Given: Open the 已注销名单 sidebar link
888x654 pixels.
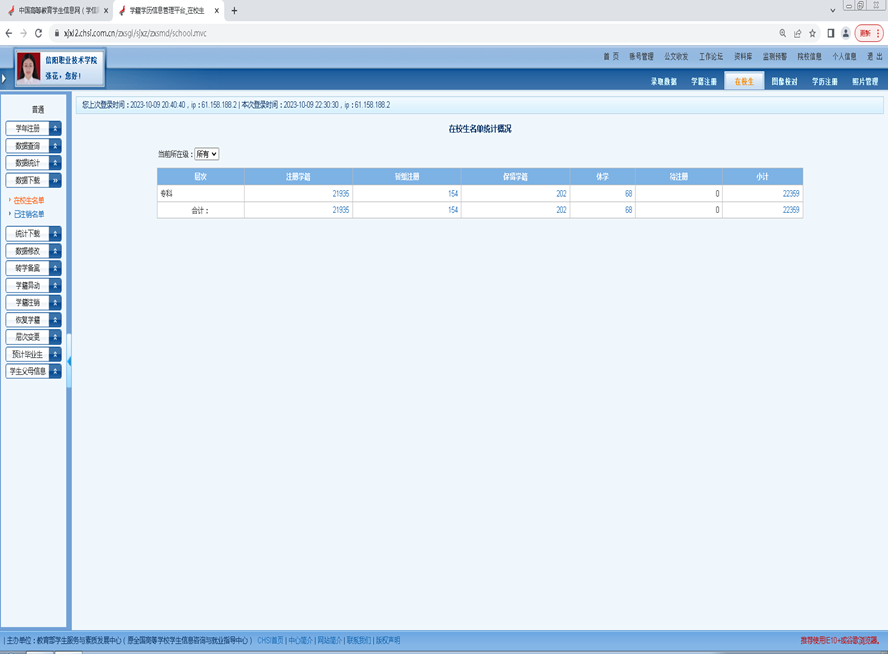Looking at the screenshot, I should pyautogui.click(x=29, y=214).
